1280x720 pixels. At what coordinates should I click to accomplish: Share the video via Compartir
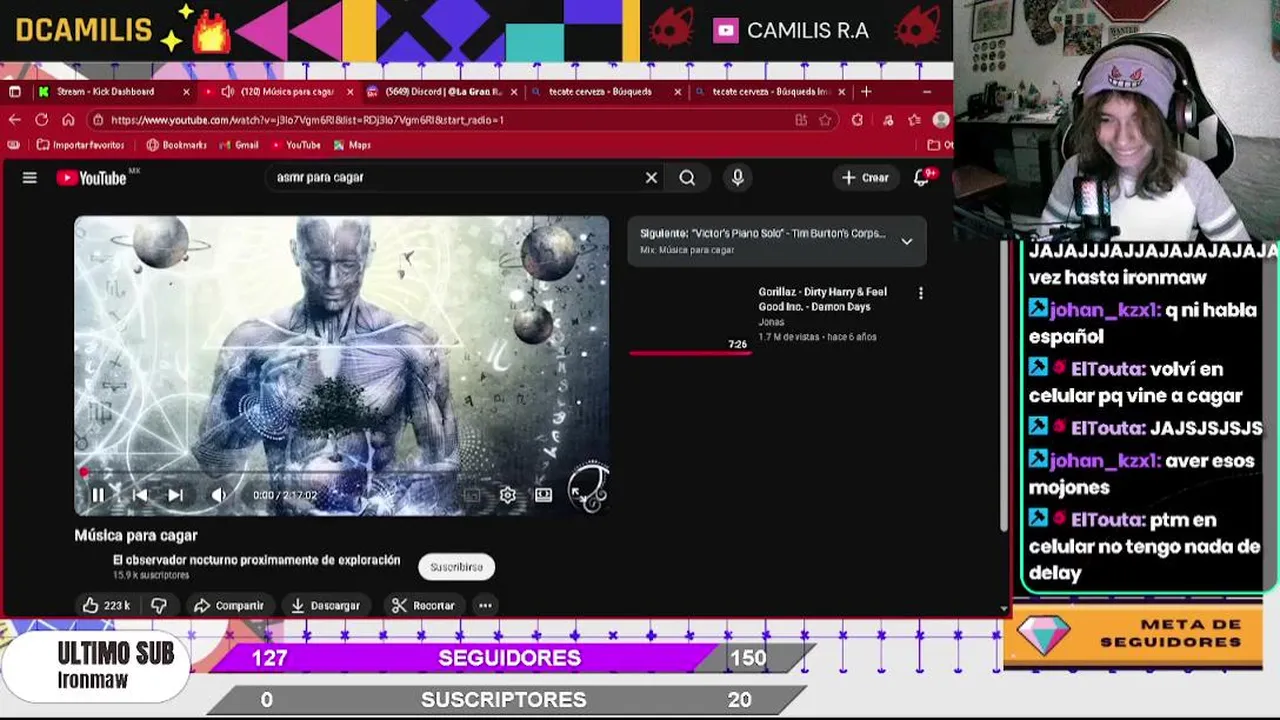tap(229, 605)
